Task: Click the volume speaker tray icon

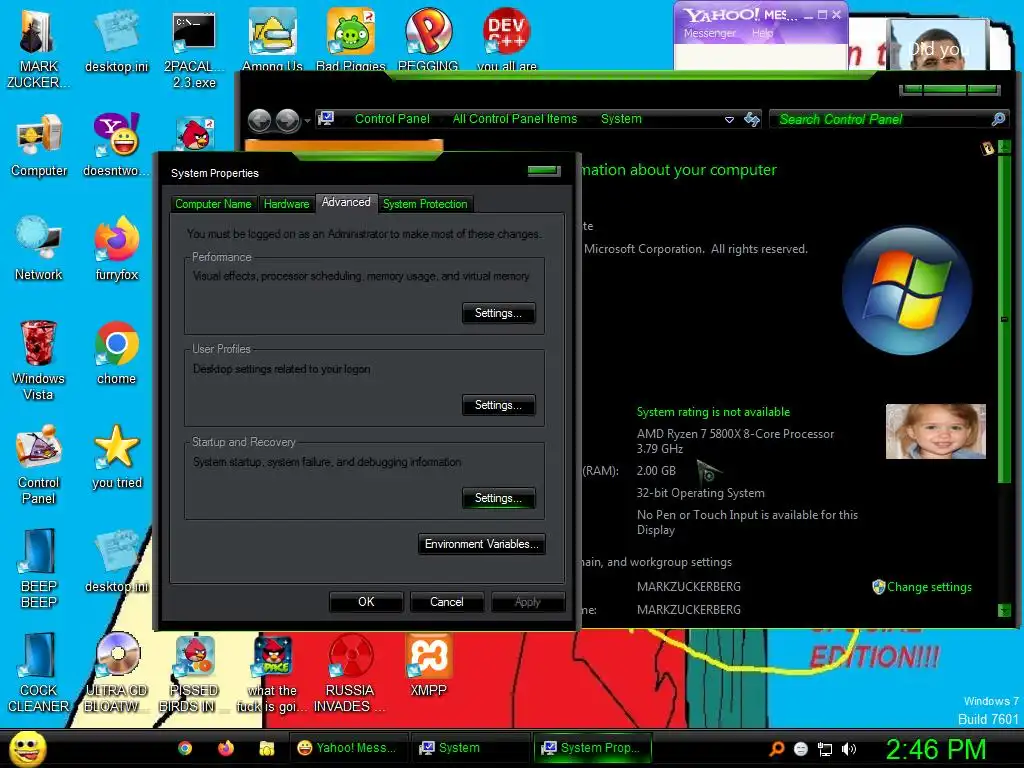Action: point(849,749)
